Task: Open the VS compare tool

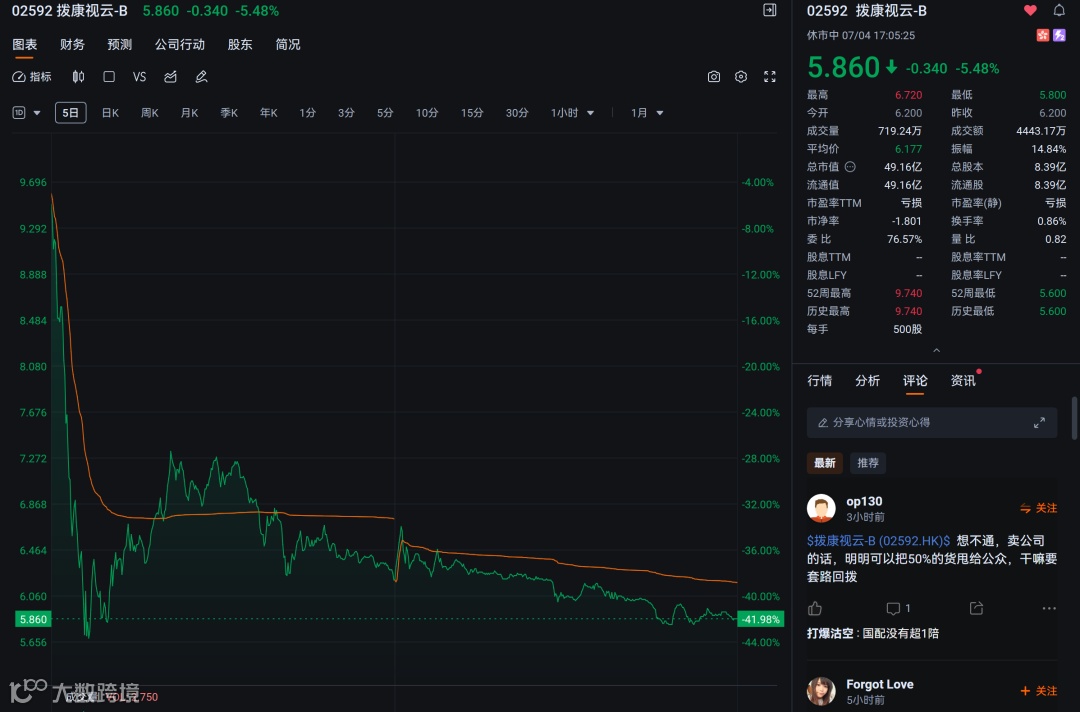Action: coord(139,76)
